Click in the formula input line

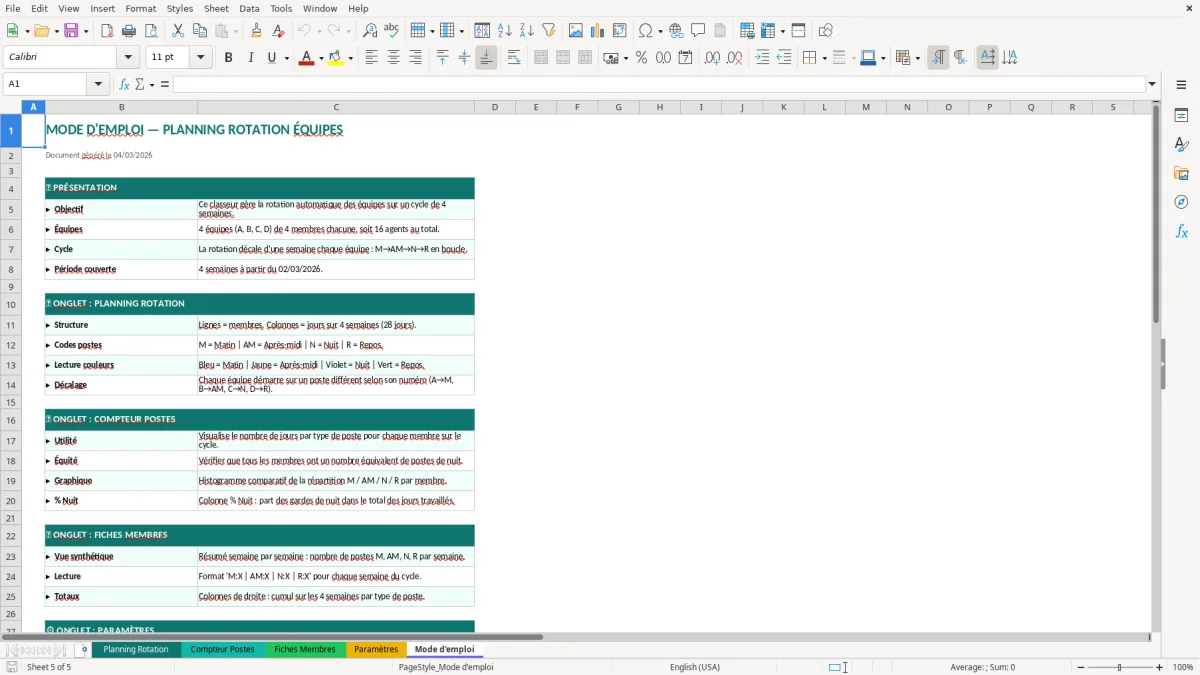(x=659, y=84)
